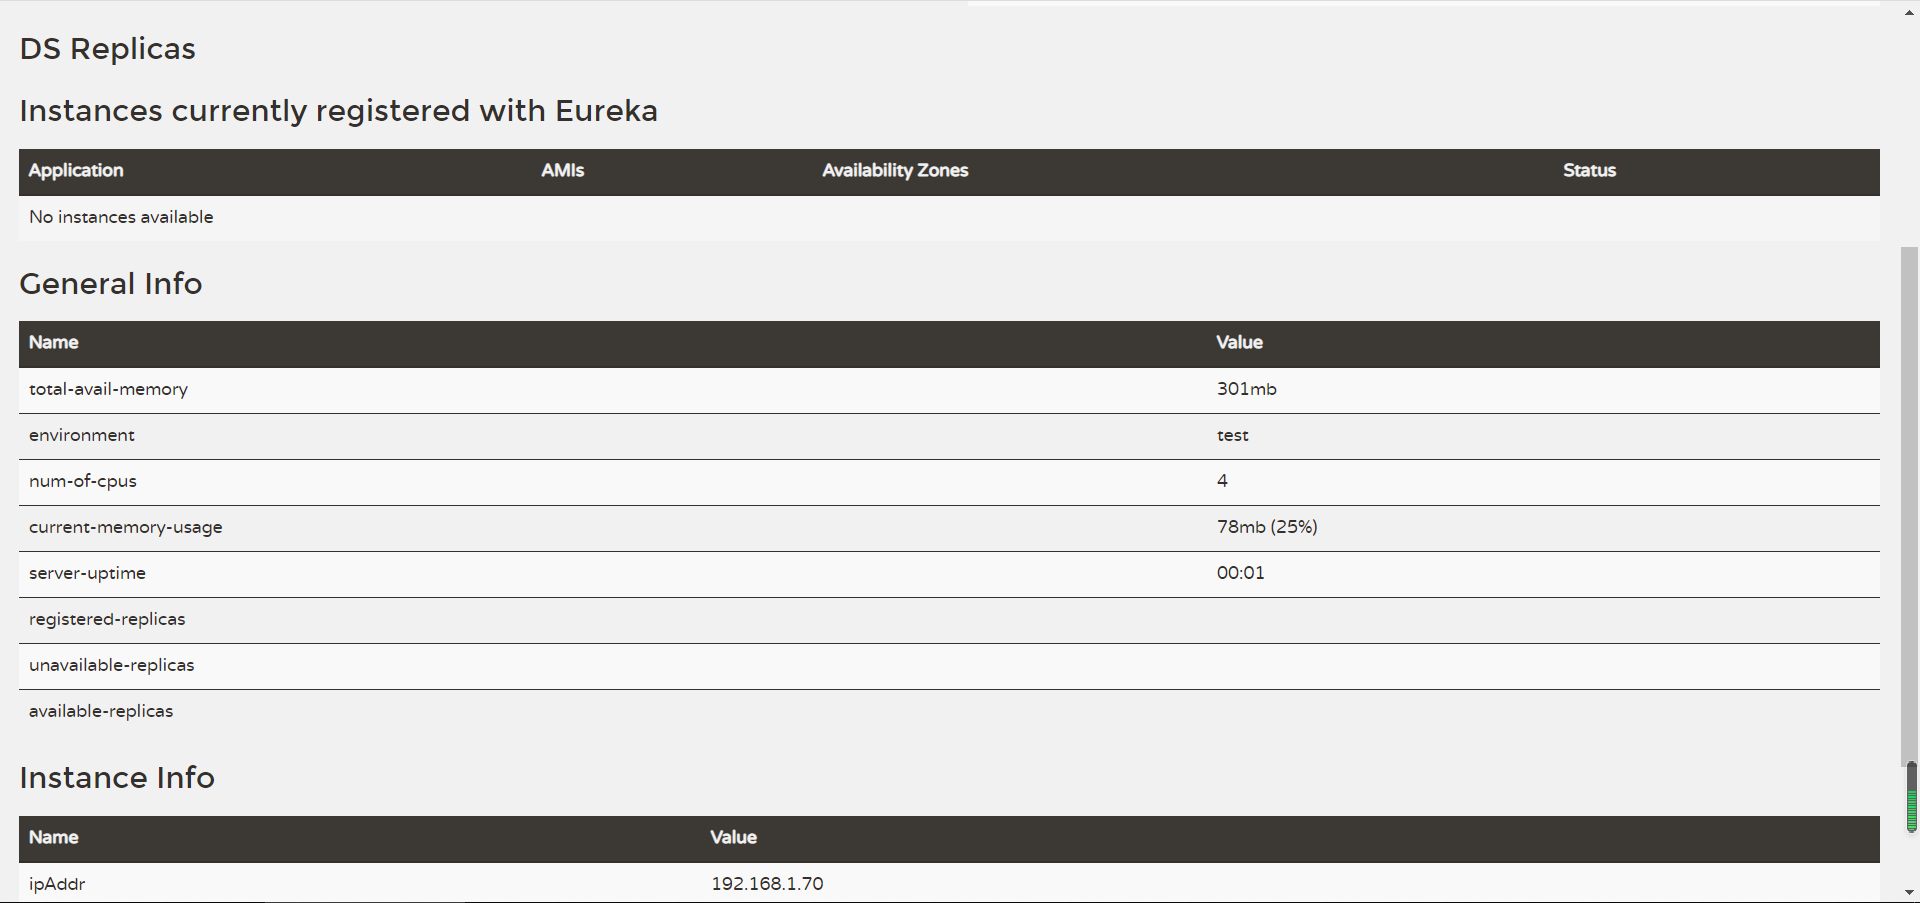Select the registered-replicas row name
This screenshot has width=1920, height=903.
pyautogui.click(x=107, y=620)
